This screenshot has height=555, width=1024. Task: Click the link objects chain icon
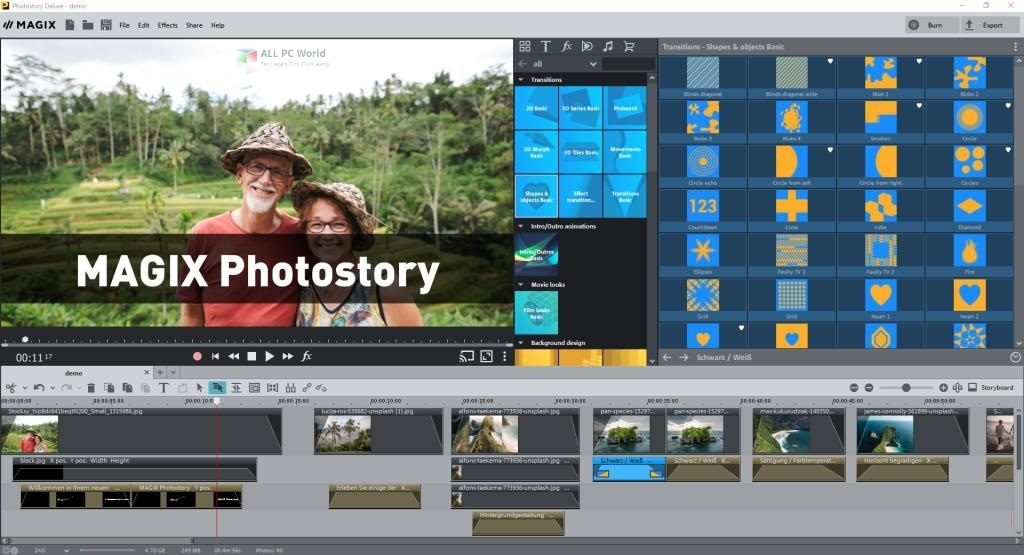click(307, 388)
